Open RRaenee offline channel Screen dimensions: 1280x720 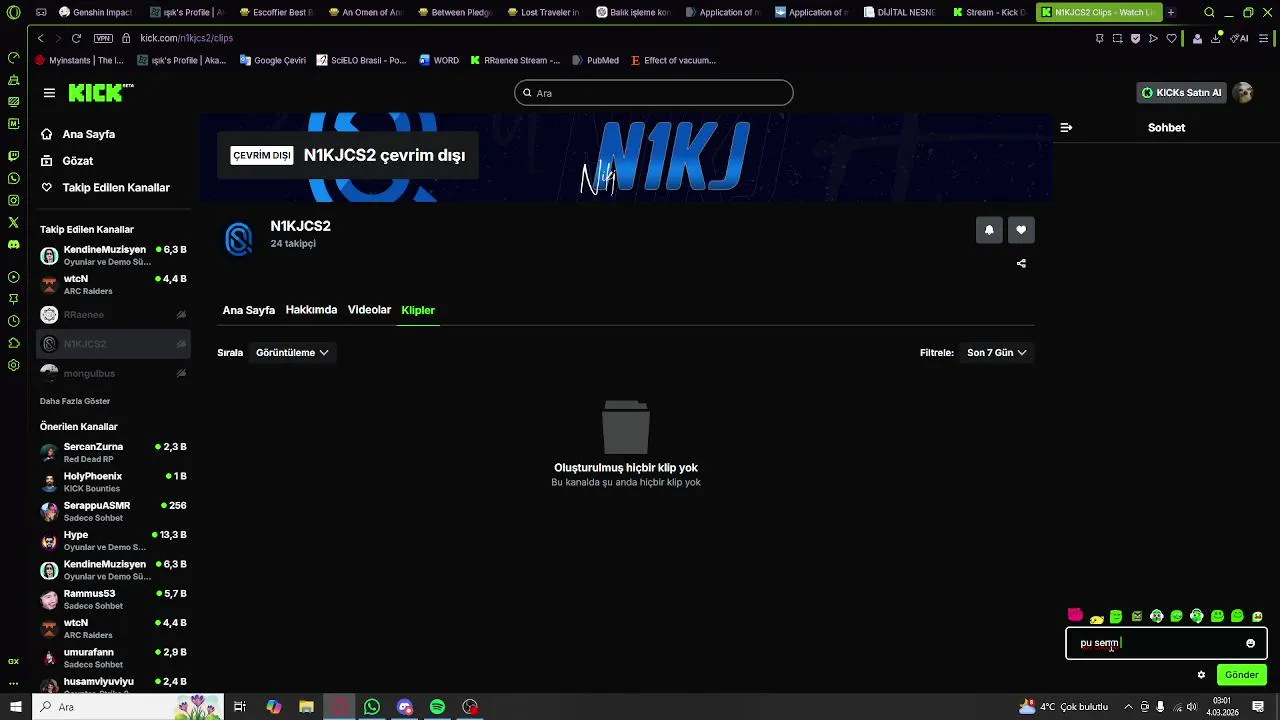click(x=113, y=315)
